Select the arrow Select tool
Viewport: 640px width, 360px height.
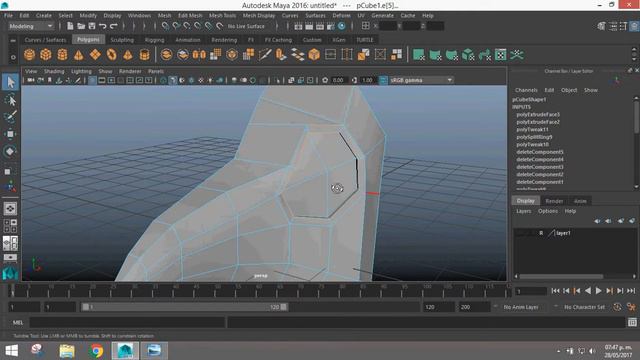(10, 82)
